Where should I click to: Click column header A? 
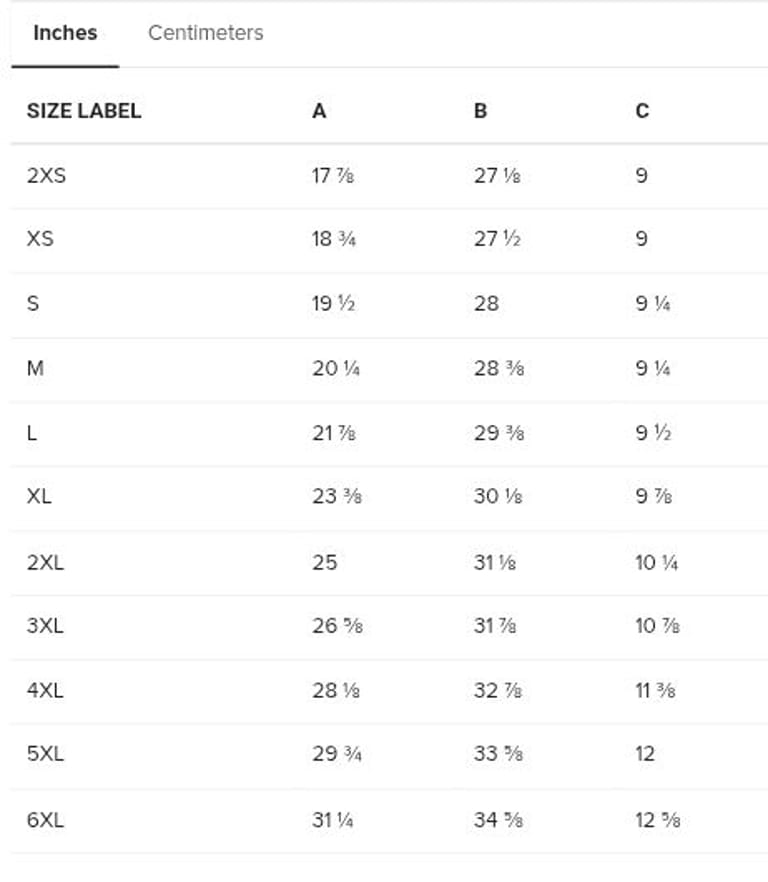tap(319, 111)
